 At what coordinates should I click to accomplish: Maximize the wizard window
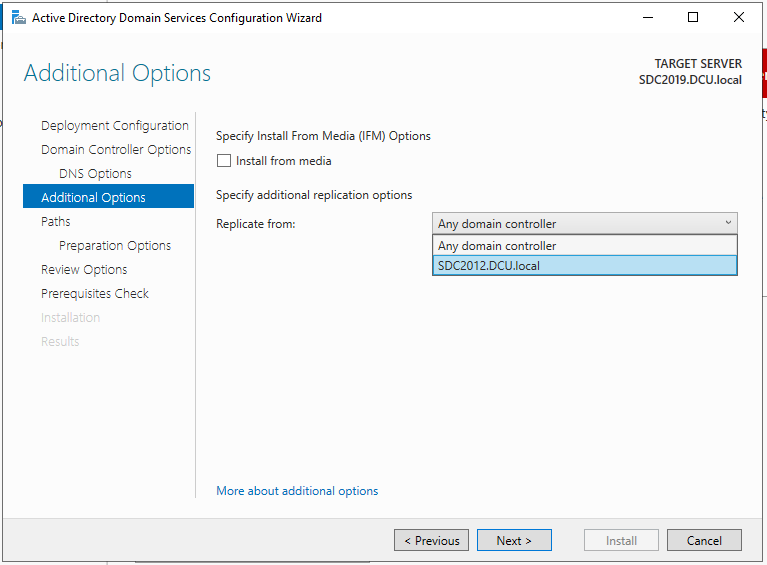point(693,18)
